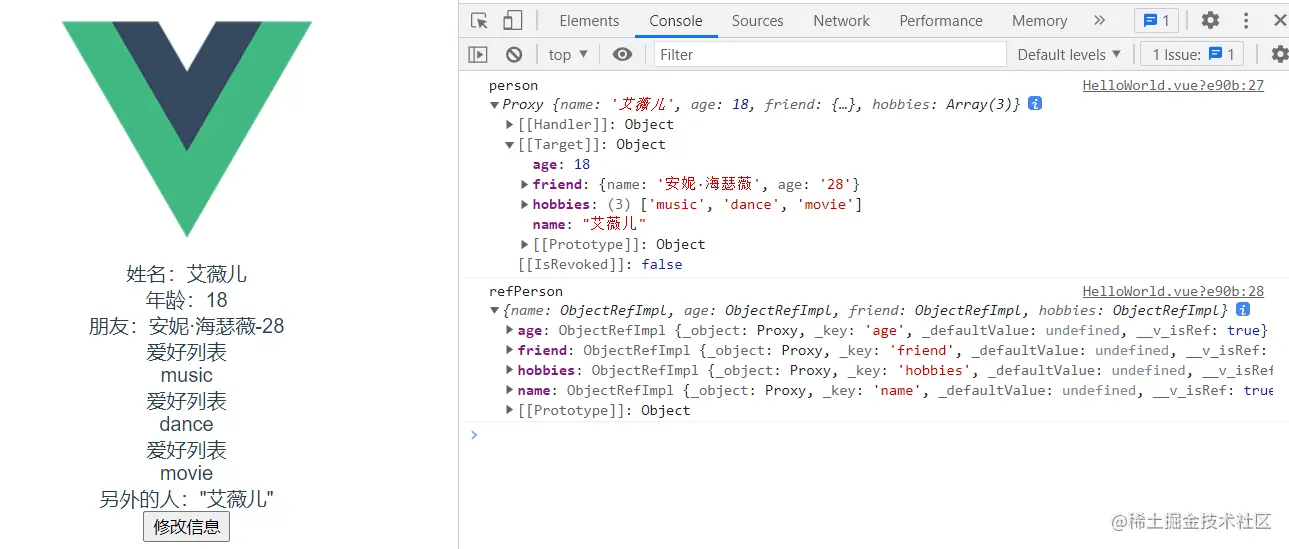Screen dimensions: 1289x549
Task: Click the issues message badge showing 1
Action: [1156, 20]
